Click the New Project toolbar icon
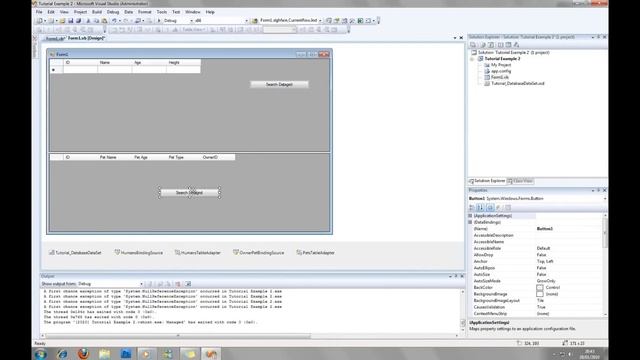This screenshot has width=640, height=360. pos(40,20)
